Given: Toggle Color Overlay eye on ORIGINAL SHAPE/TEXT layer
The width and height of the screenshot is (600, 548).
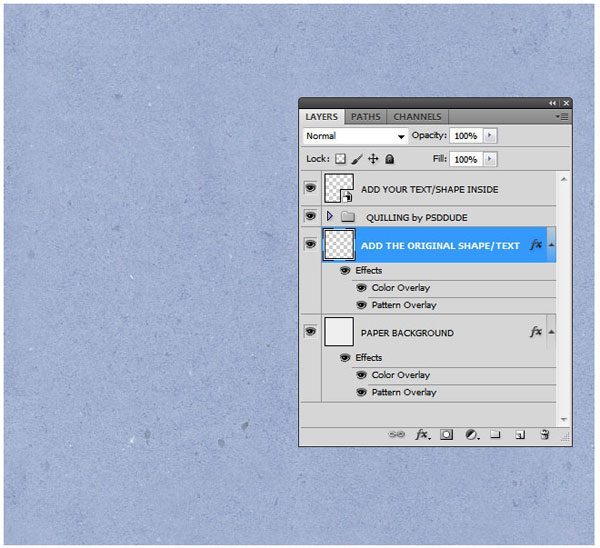Looking at the screenshot, I should (x=361, y=288).
